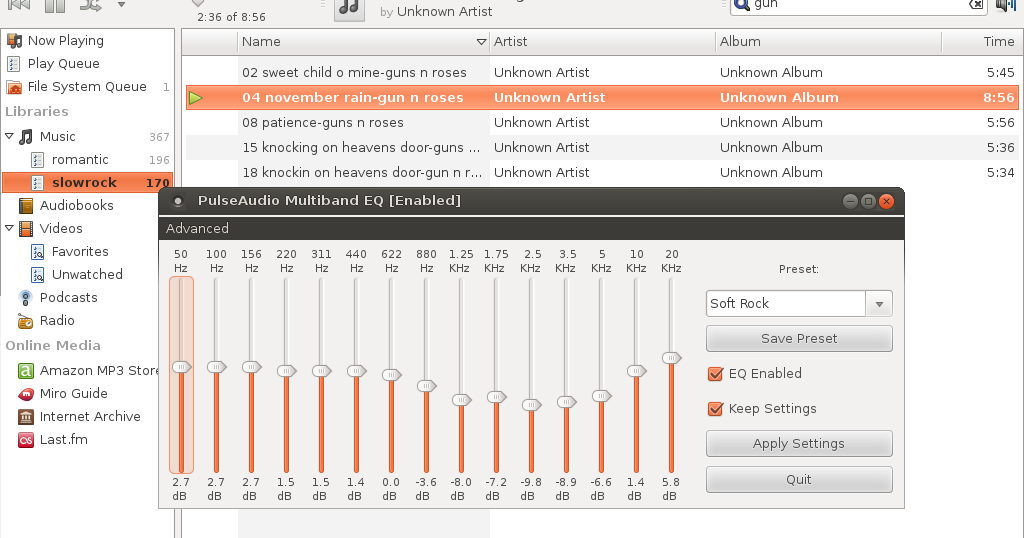Click the album art music note icon
The width and height of the screenshot is (1024, 538).
tap(349, 7)
